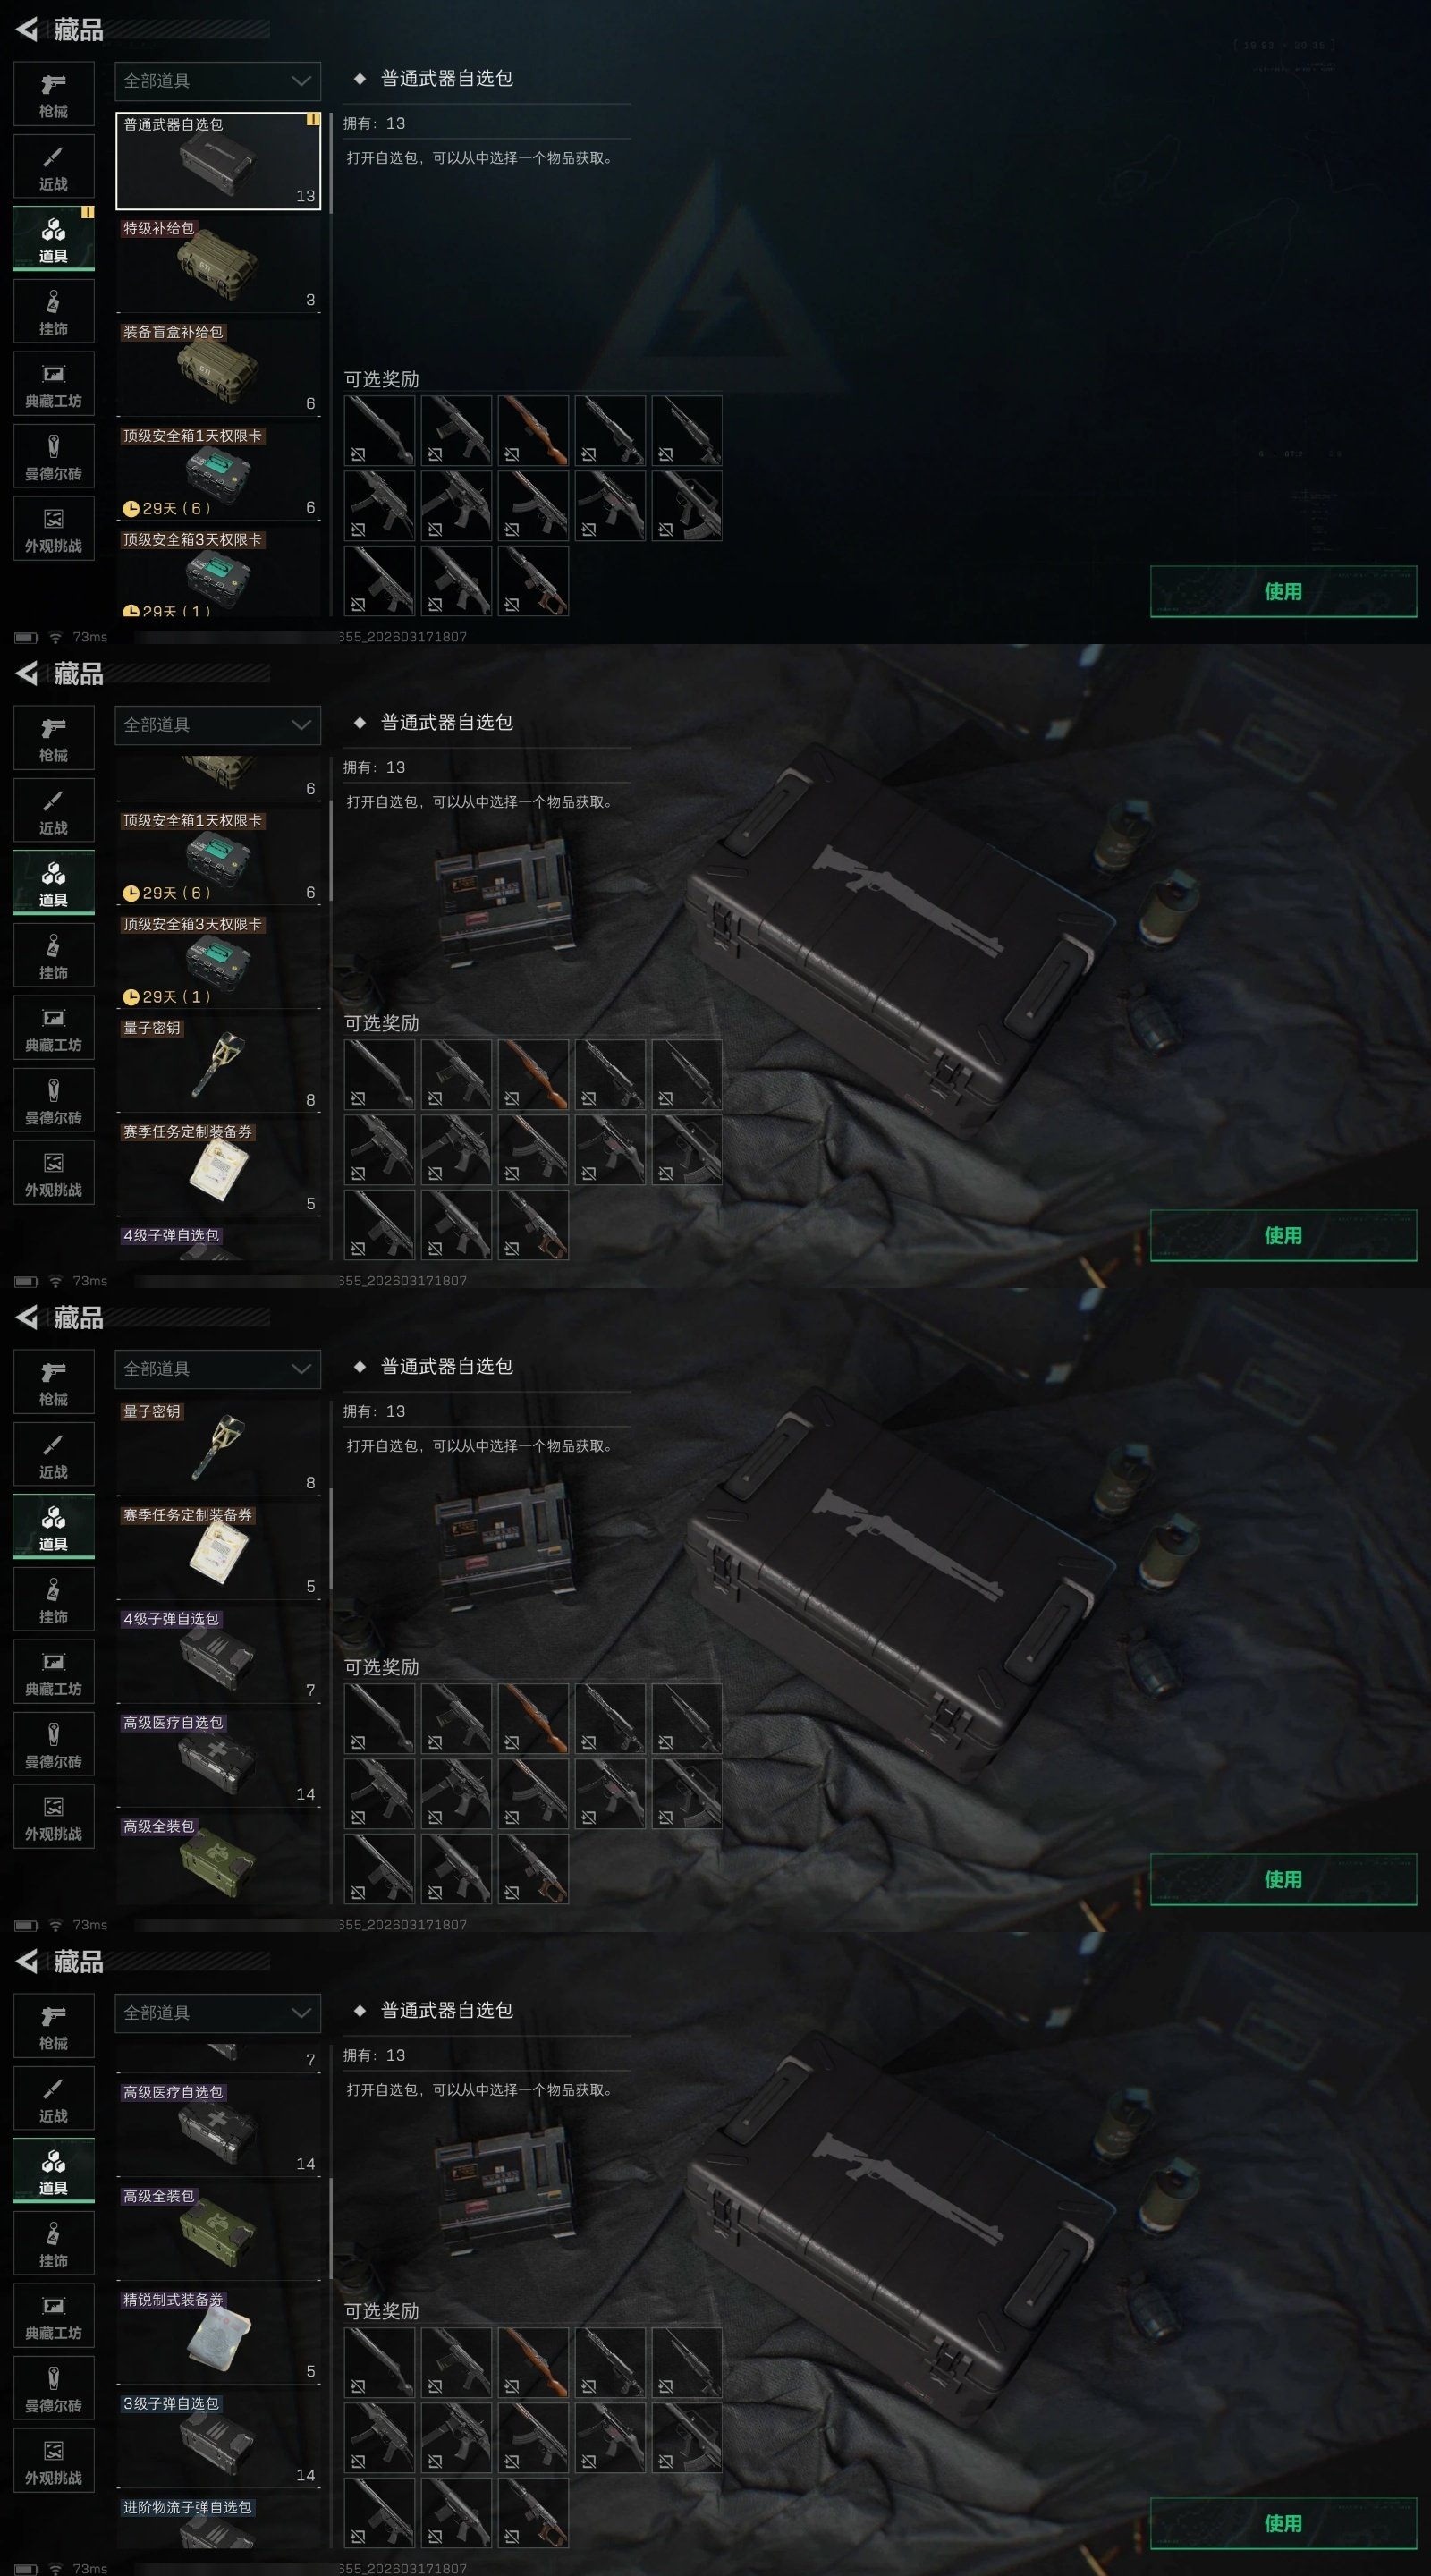This screenshot has width=1431, height=2576.
Task: Go back via arrow next to 藏品 on blue screen
Action: (27, 30)
